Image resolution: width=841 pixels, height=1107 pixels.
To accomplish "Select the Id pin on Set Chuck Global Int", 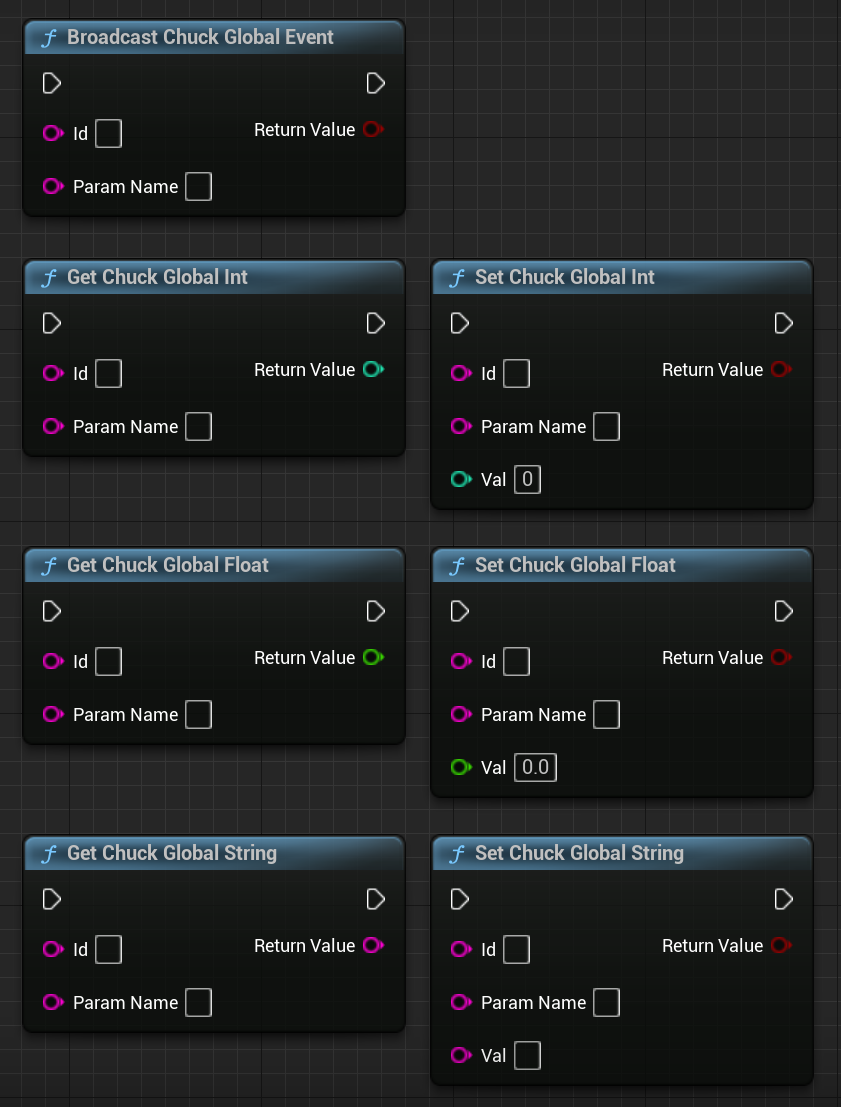I will (460, 373).
